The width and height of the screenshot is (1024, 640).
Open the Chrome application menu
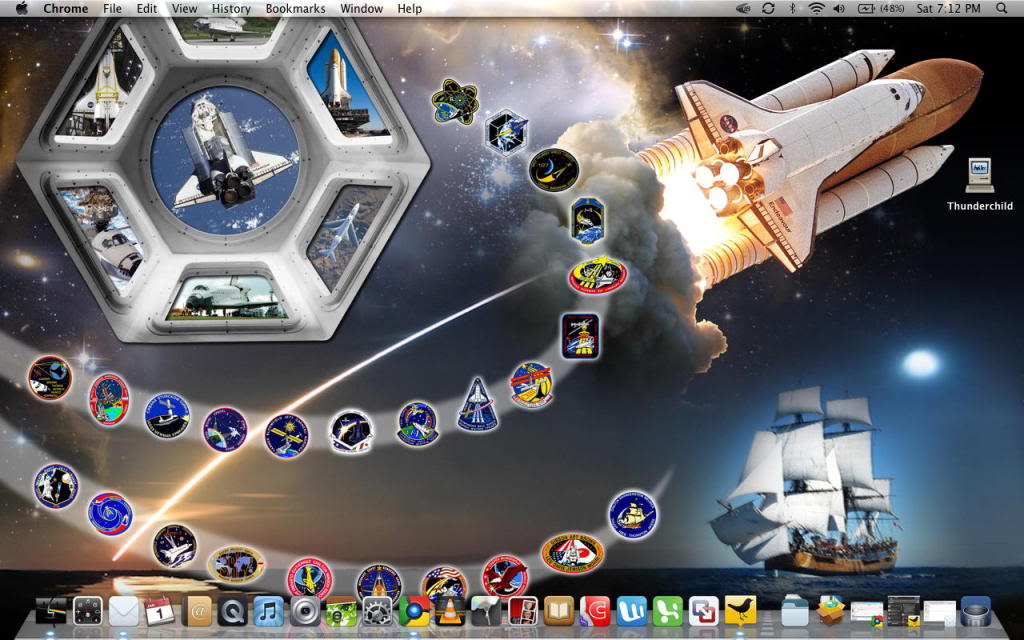[65, 8]
